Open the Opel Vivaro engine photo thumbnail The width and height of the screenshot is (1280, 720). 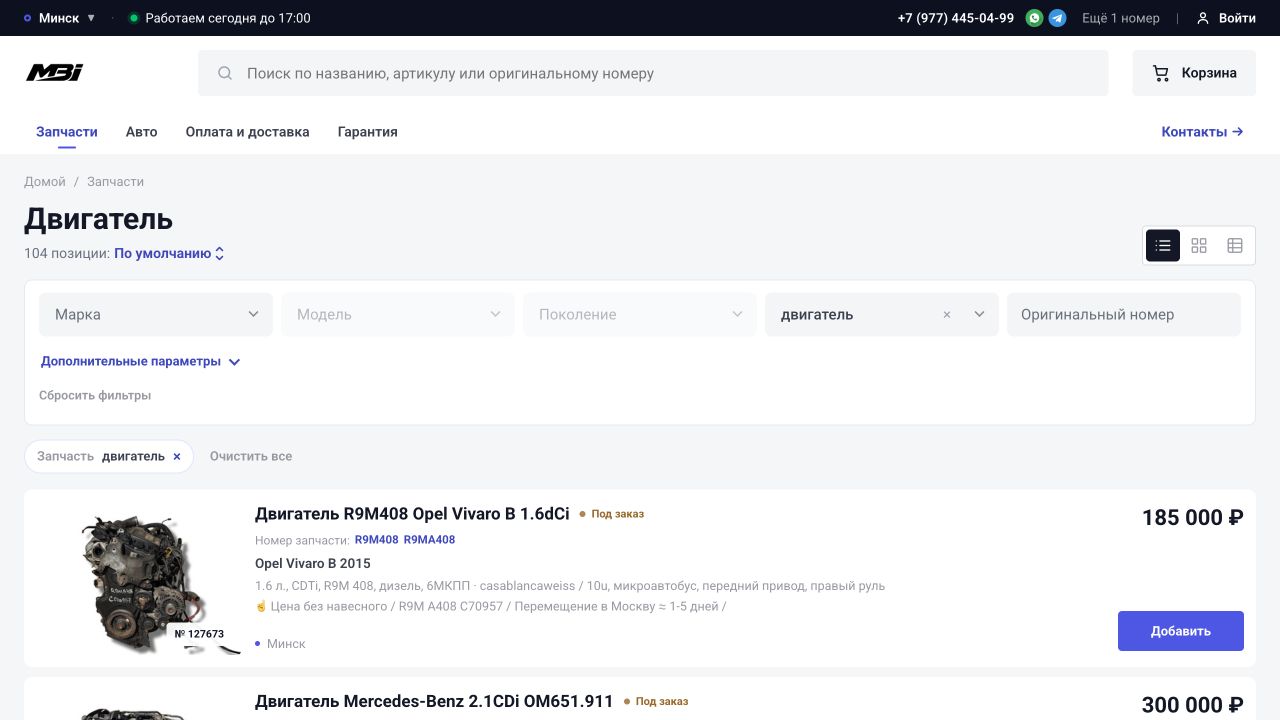140,580
